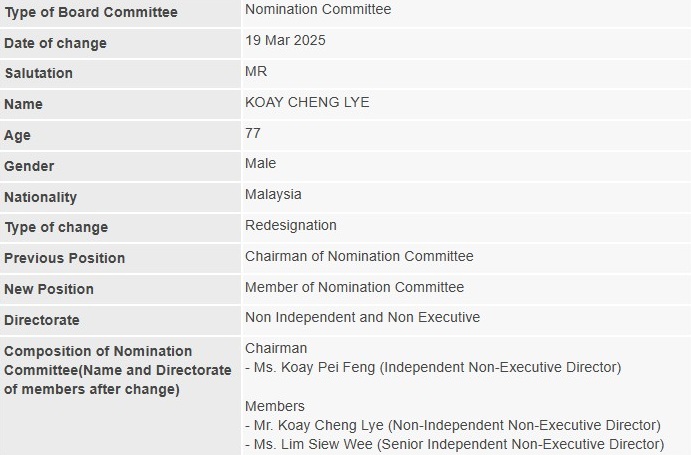
Task: Select the date 19 Mar 2025
Action: (285, 40)
